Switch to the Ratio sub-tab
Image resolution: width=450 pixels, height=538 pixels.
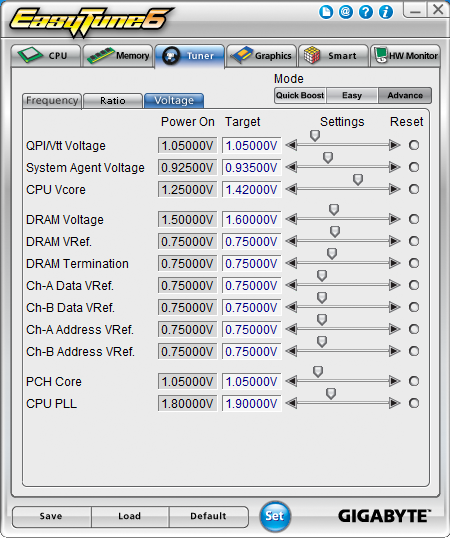point(112,101)
